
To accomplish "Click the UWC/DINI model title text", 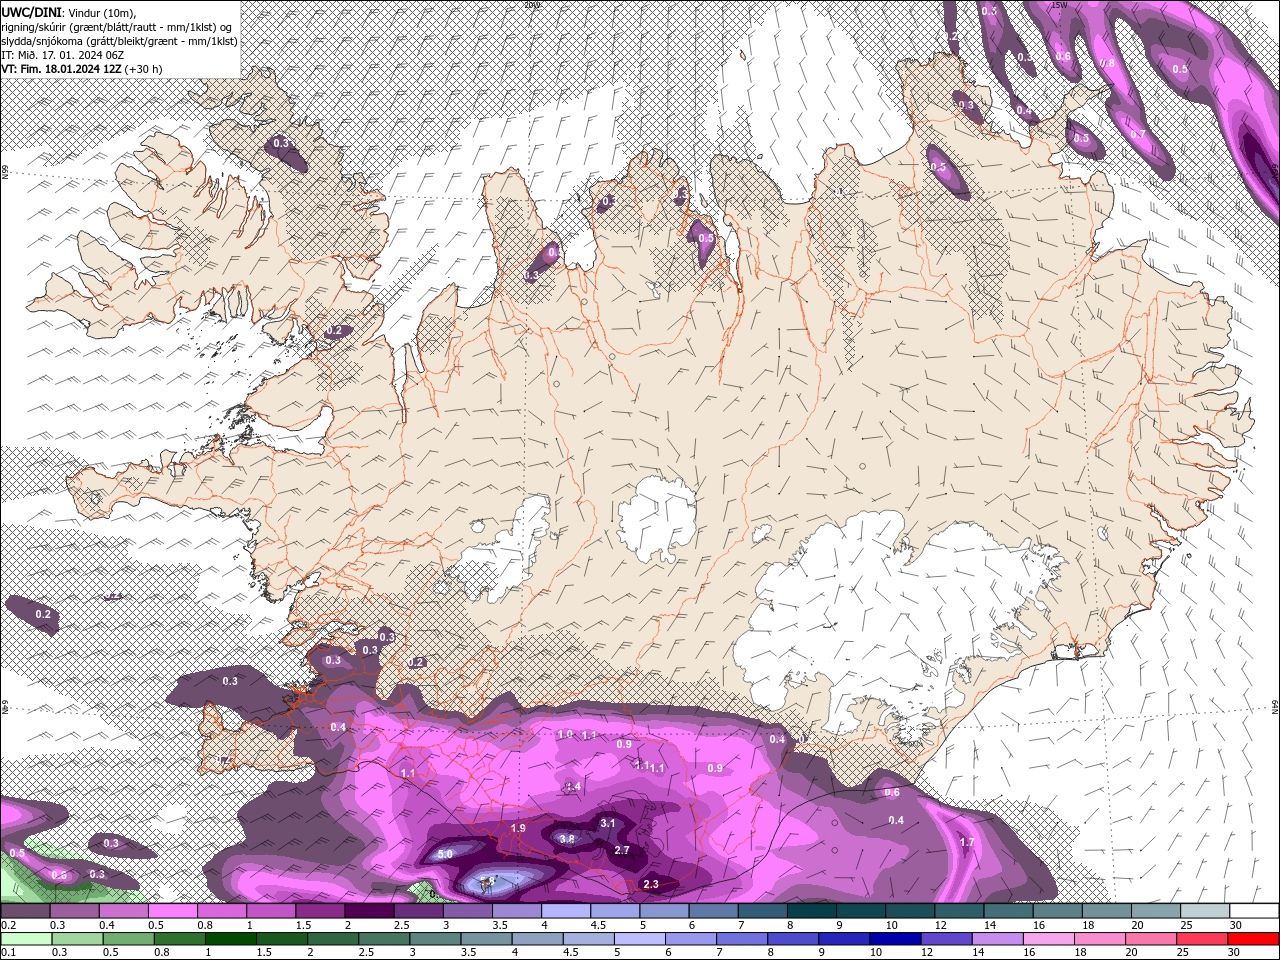I will [32, 12].
